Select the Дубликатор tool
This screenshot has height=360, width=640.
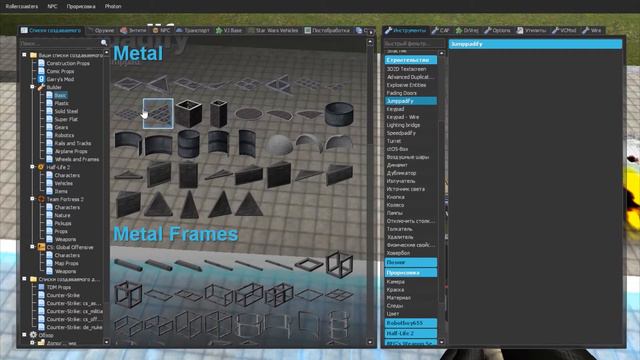(x=401, y=173)
